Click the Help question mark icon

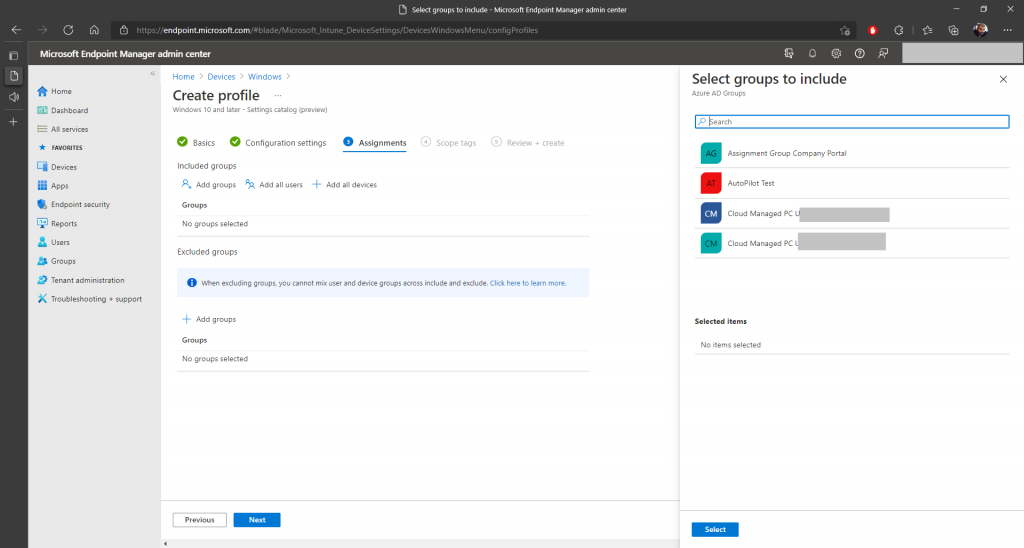point(859,53)
